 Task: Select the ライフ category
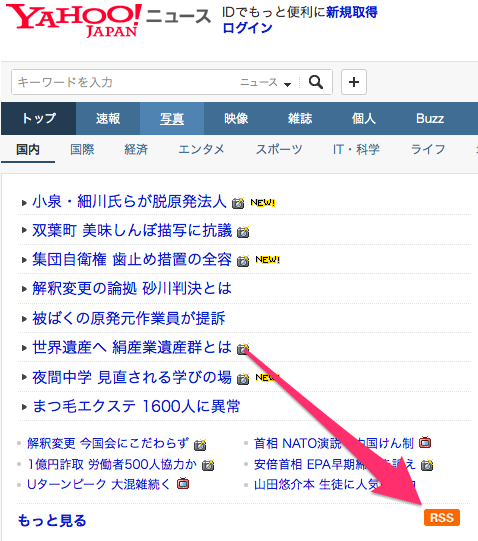point(428,149)
